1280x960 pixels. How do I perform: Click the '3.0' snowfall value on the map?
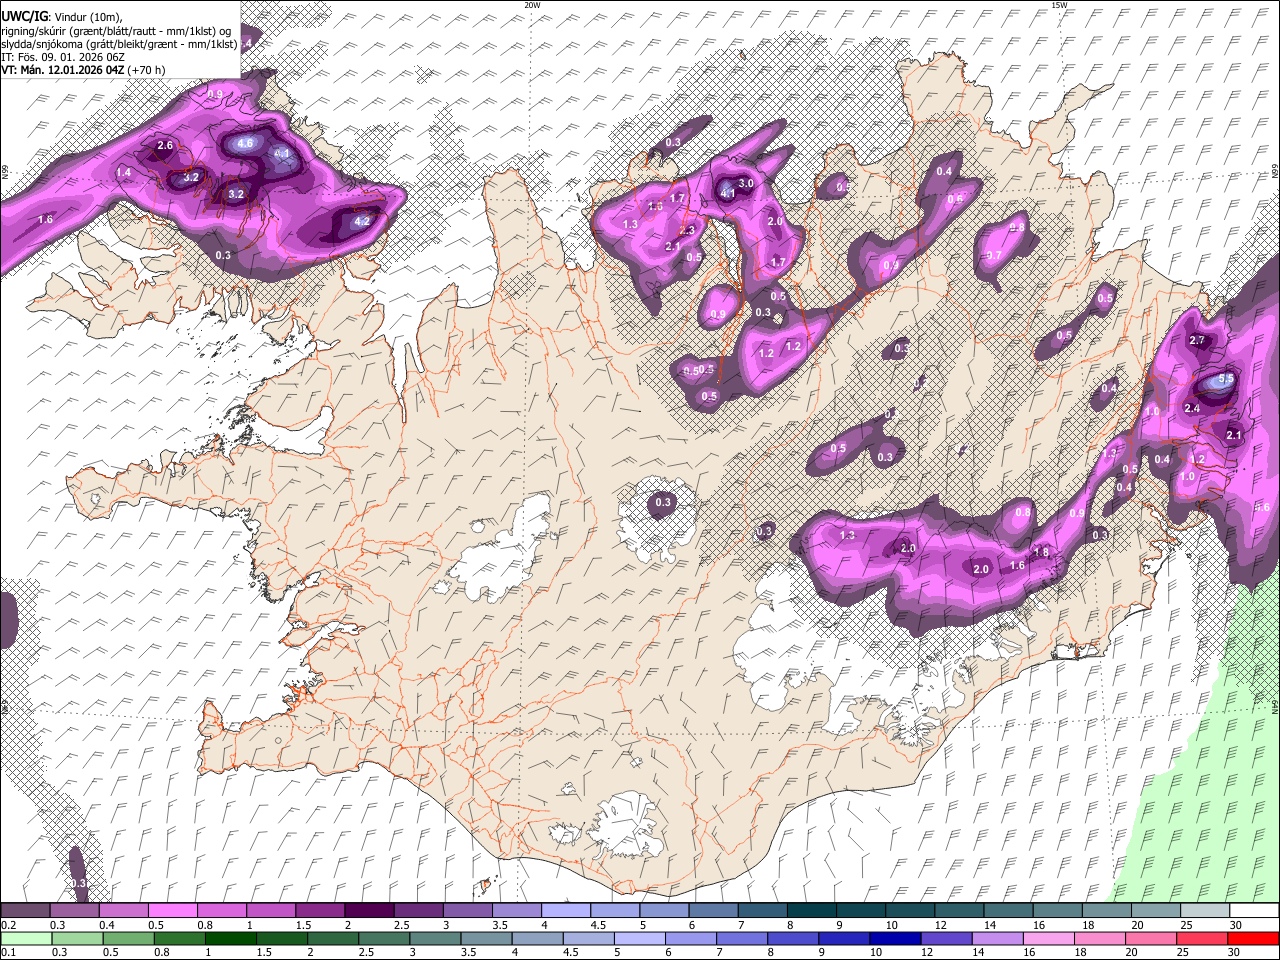click(746, 184)
